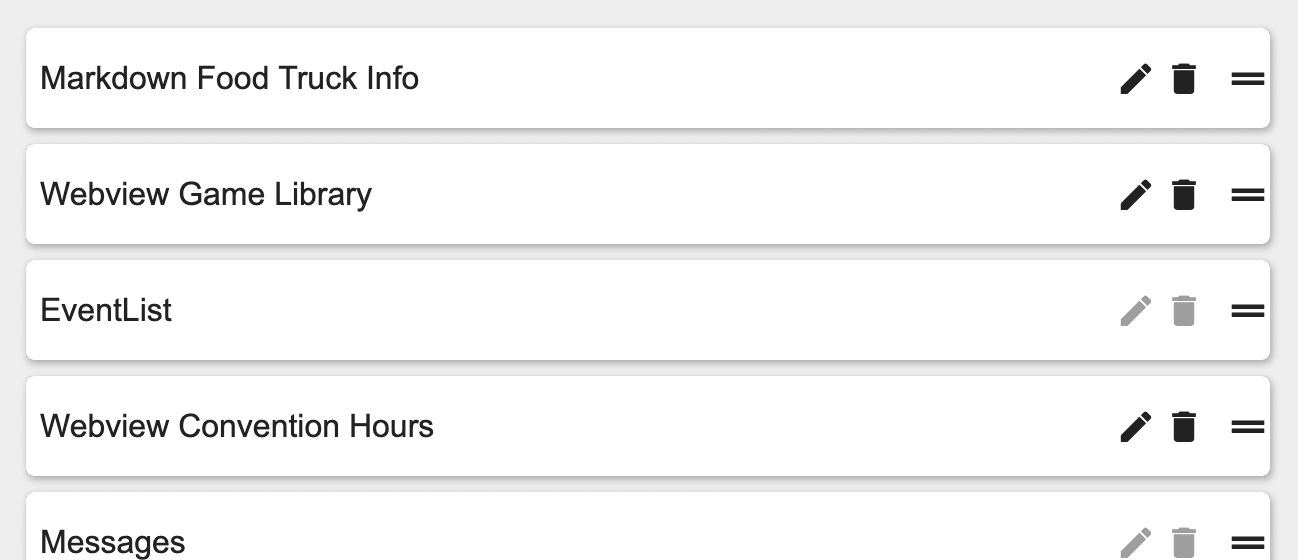
Task: Delete the Markdown Food Truck Info item
Action: coord(1184,78)
